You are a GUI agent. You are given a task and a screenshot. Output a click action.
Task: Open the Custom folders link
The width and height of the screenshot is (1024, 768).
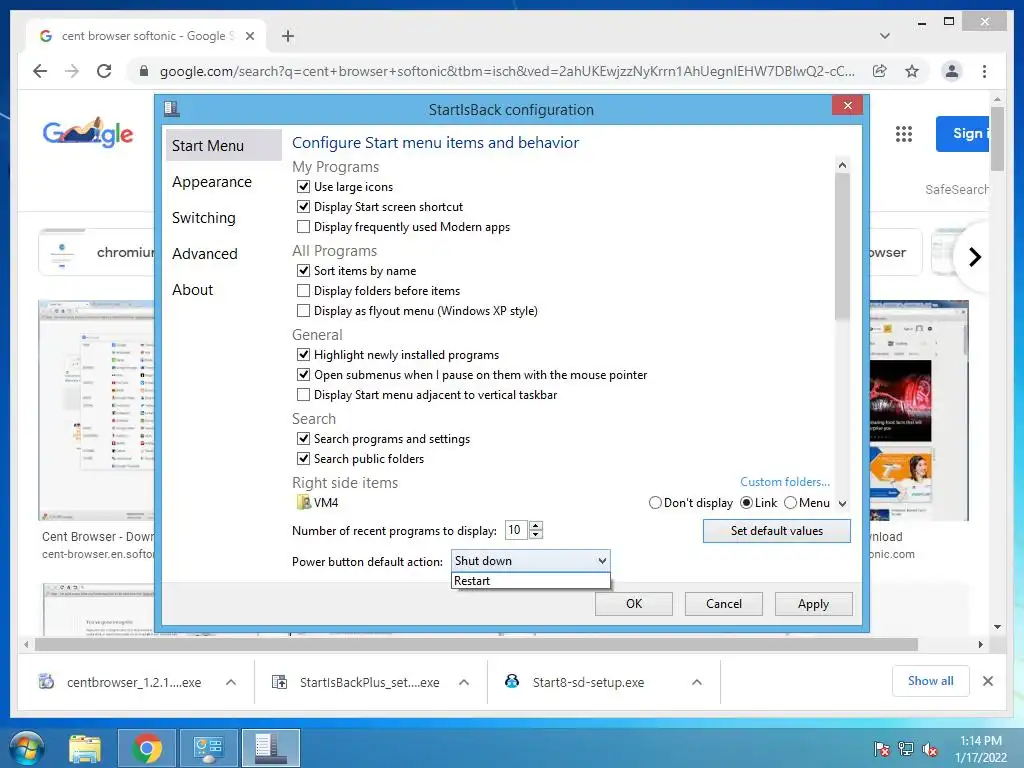coord(785,482)
